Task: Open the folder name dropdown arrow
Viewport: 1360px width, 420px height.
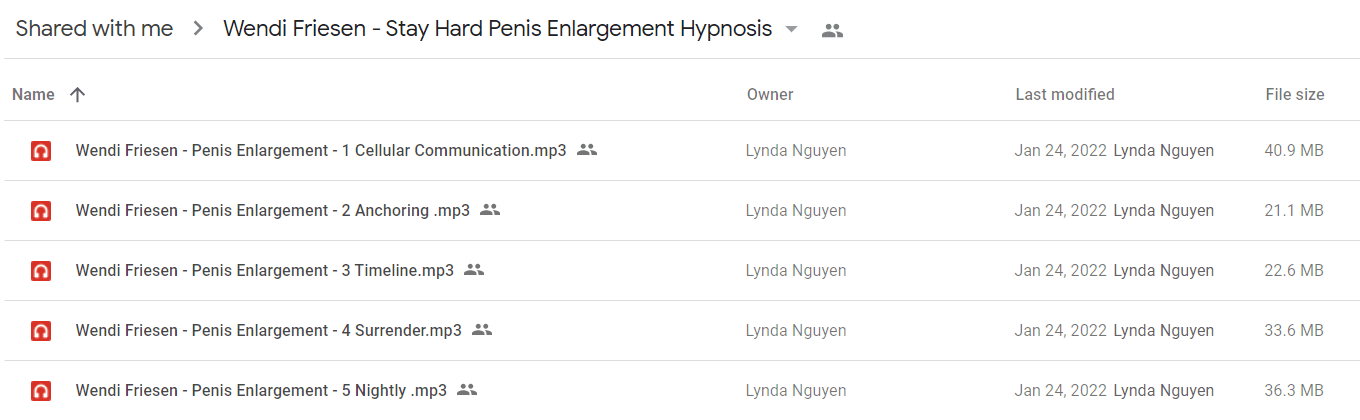Action: (791, 29)
